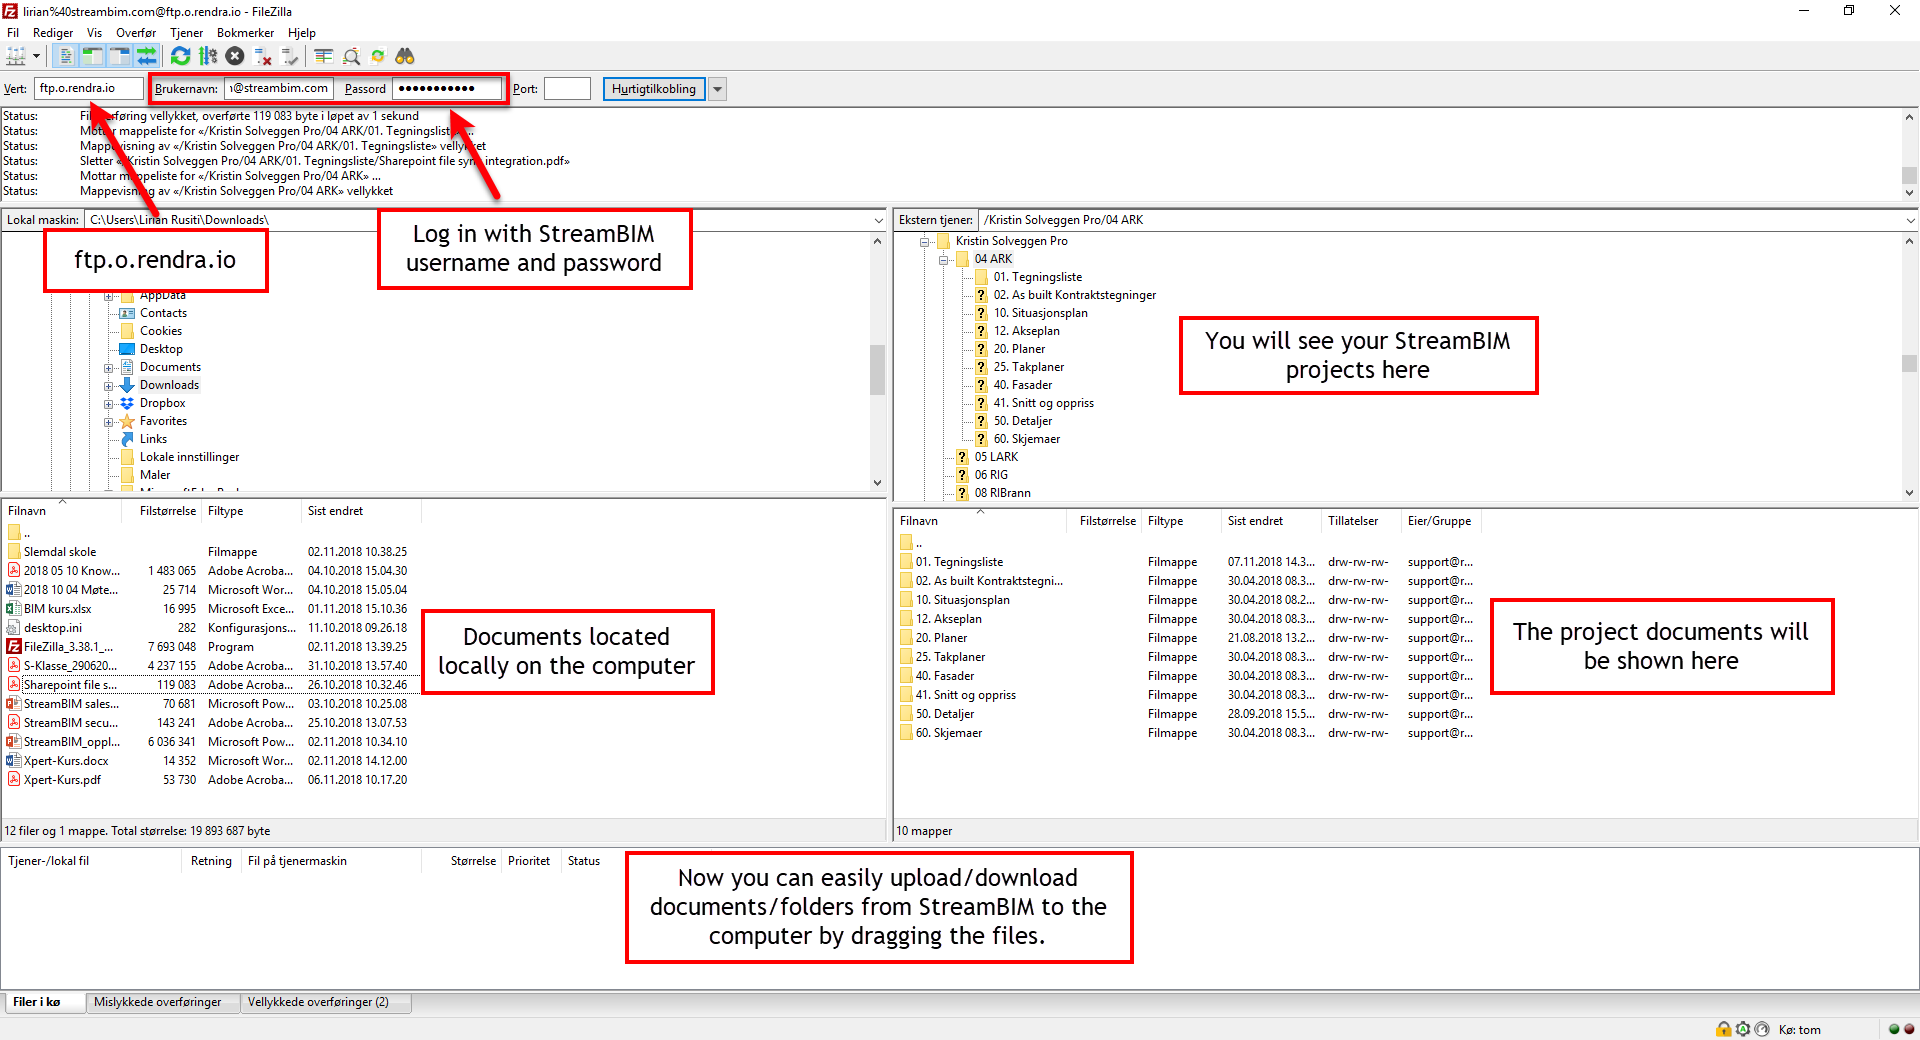This screenshot has width=1920, height=1040.
Task: Expand the Downloads folder in local tree
Action: click(108, 386)
